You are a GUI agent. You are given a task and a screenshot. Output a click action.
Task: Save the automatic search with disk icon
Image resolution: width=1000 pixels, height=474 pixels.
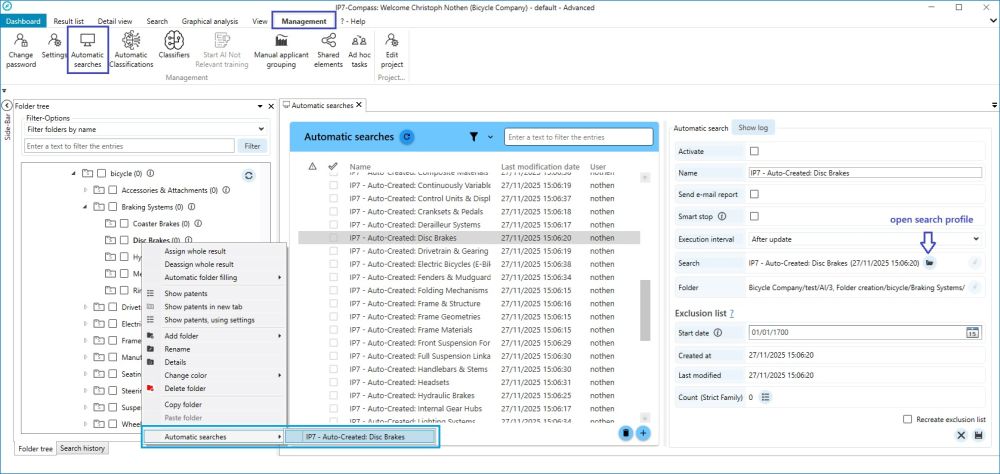coord(977,435)
